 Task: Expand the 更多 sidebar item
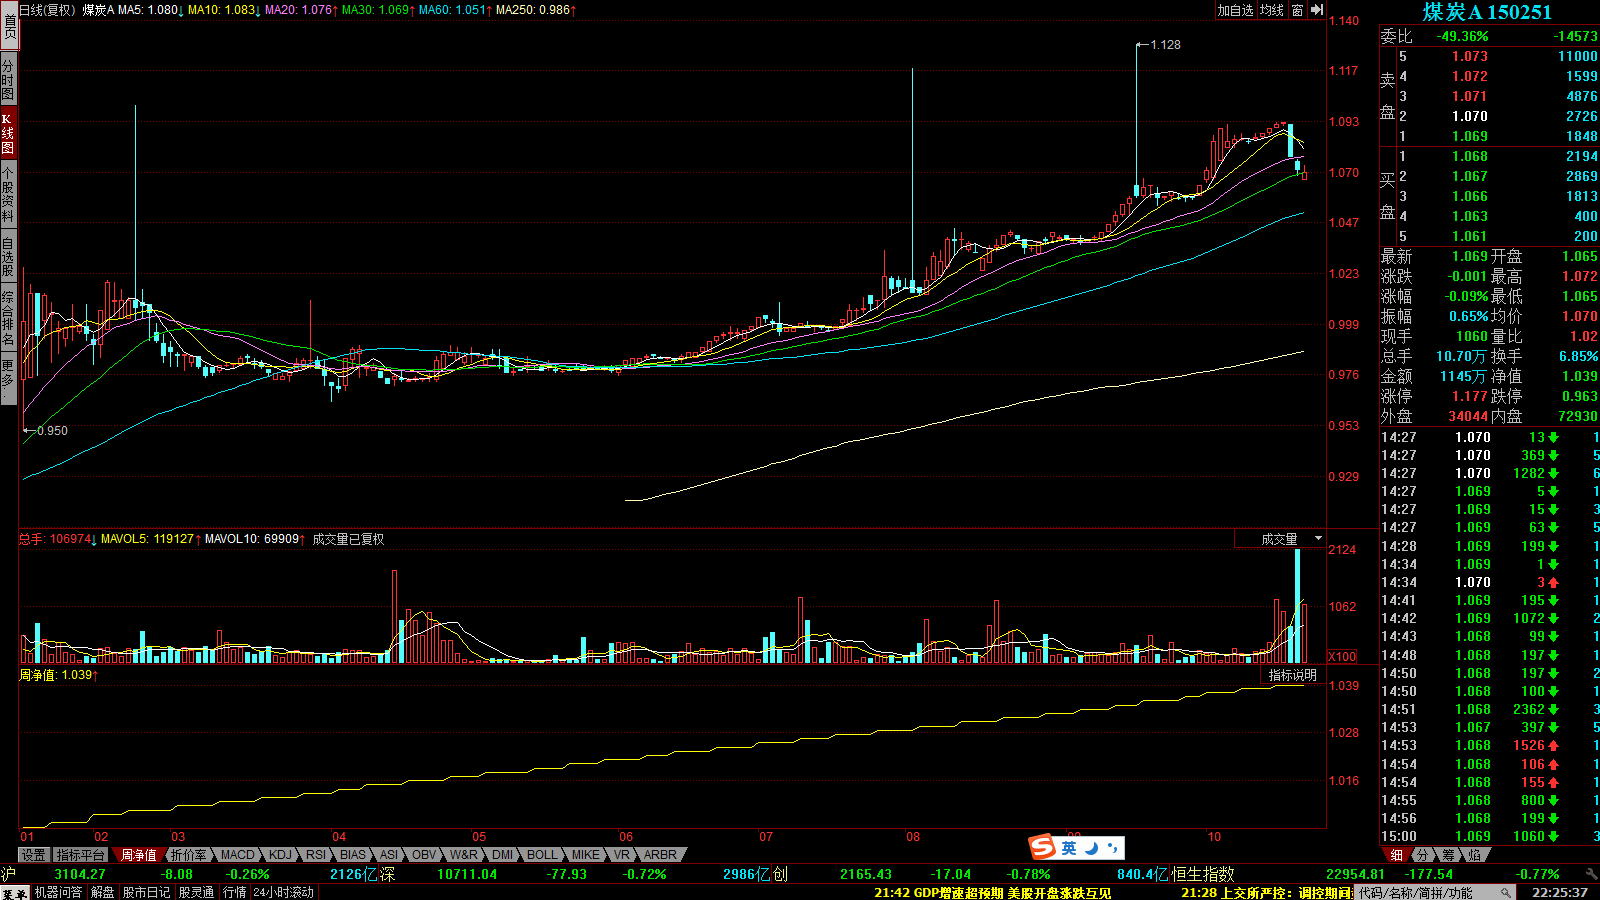[8, 378]
